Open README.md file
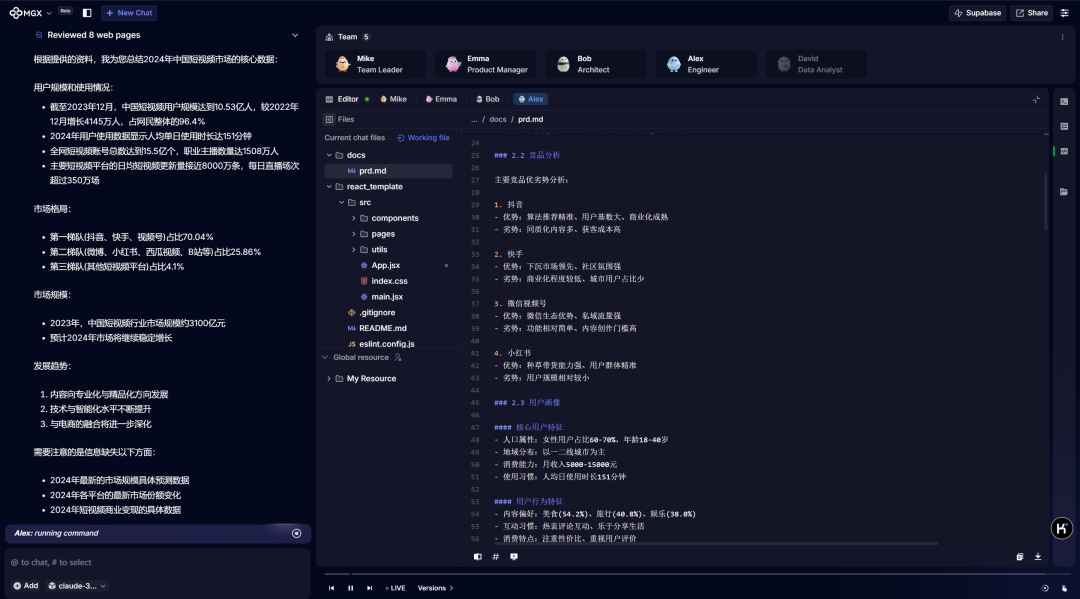 click(x=382, y=328)
